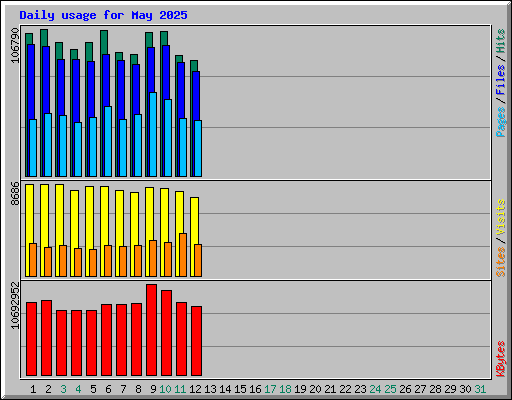Click the cyan Pages bar for day 9
This screenshot has height=400, width=512.
(x=153, y=135)
